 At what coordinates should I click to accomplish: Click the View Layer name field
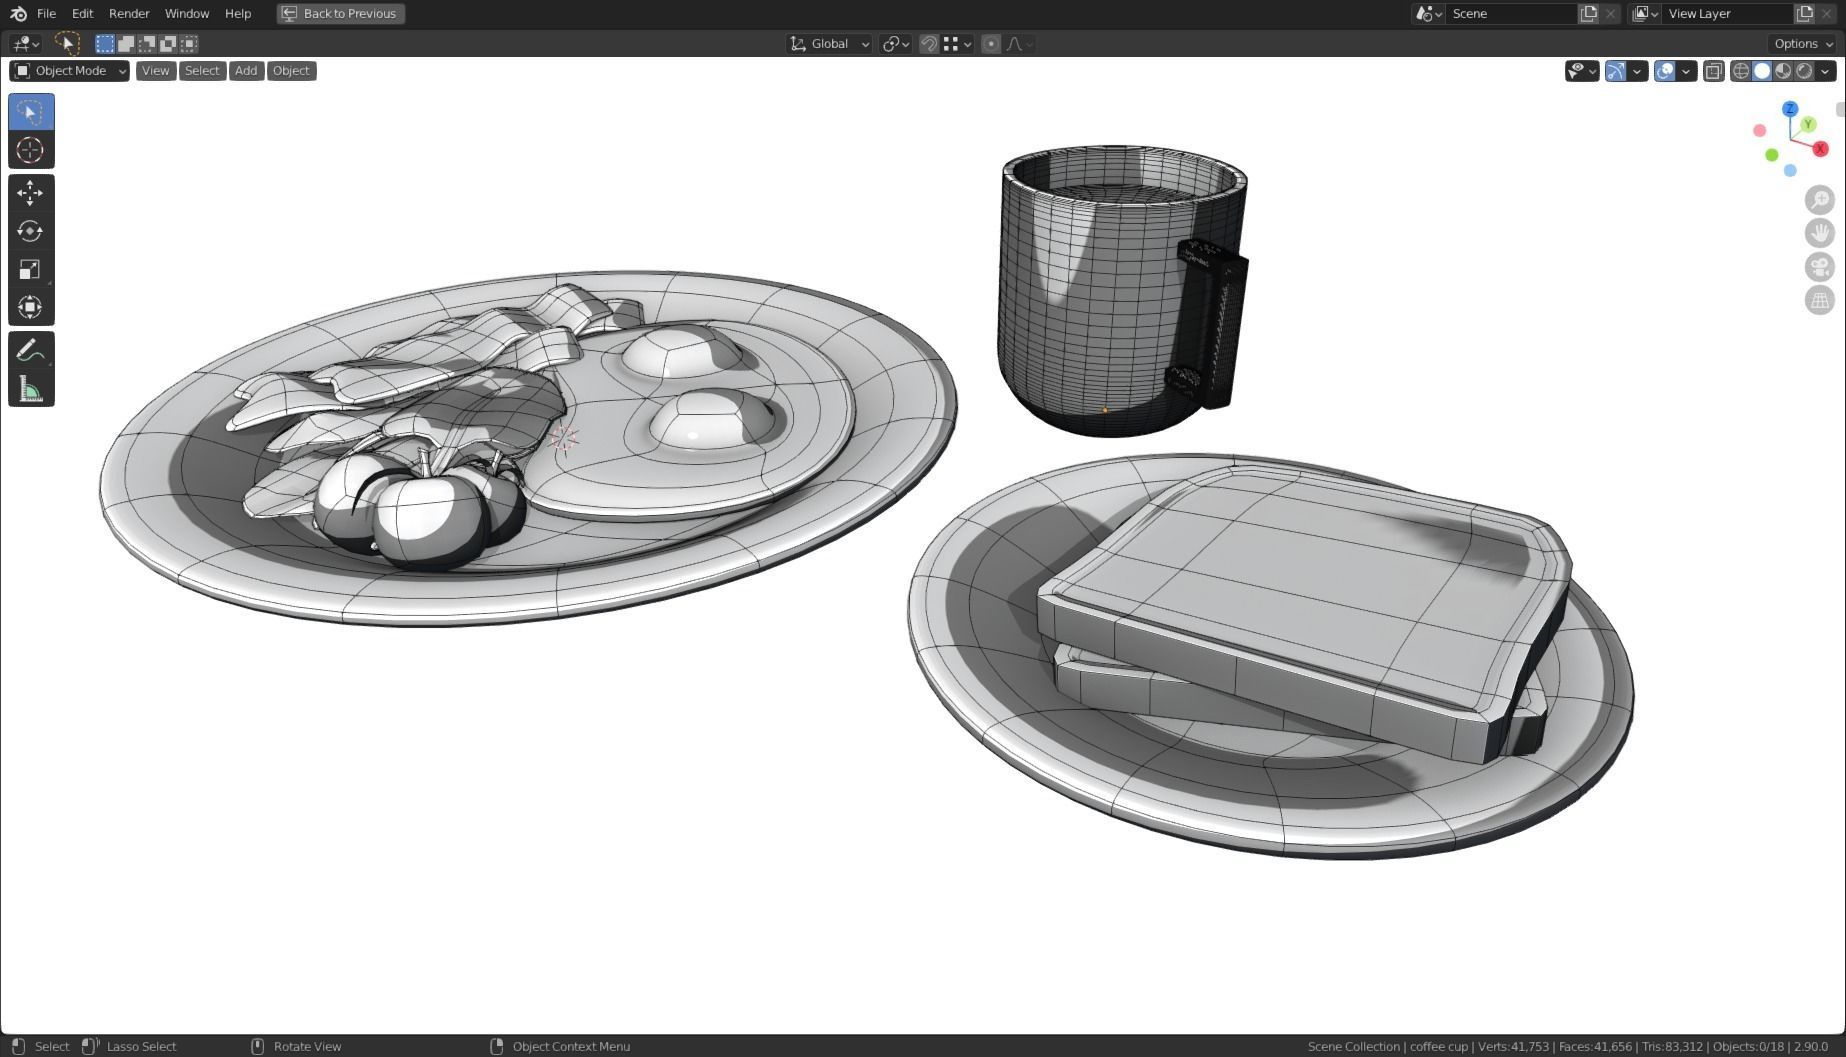1726,14
